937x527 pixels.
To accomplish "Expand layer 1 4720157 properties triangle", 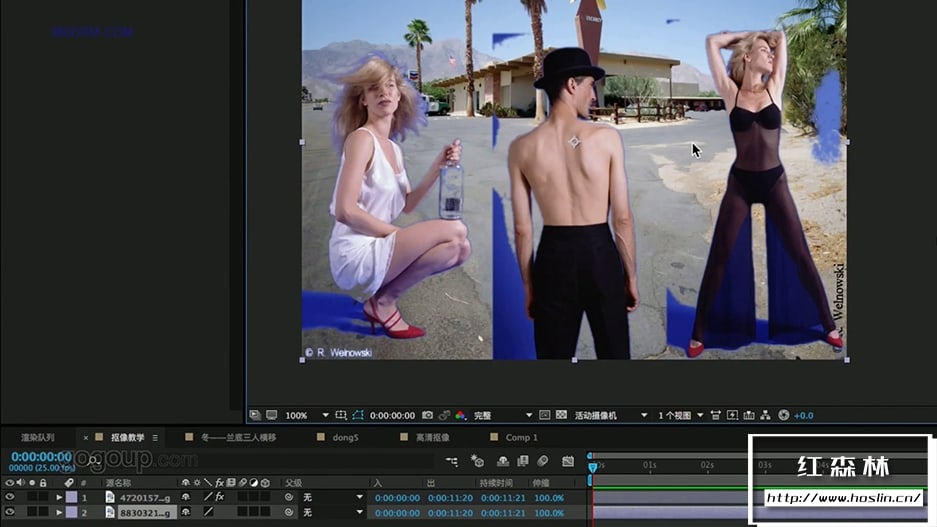I will tap(59, 497).
